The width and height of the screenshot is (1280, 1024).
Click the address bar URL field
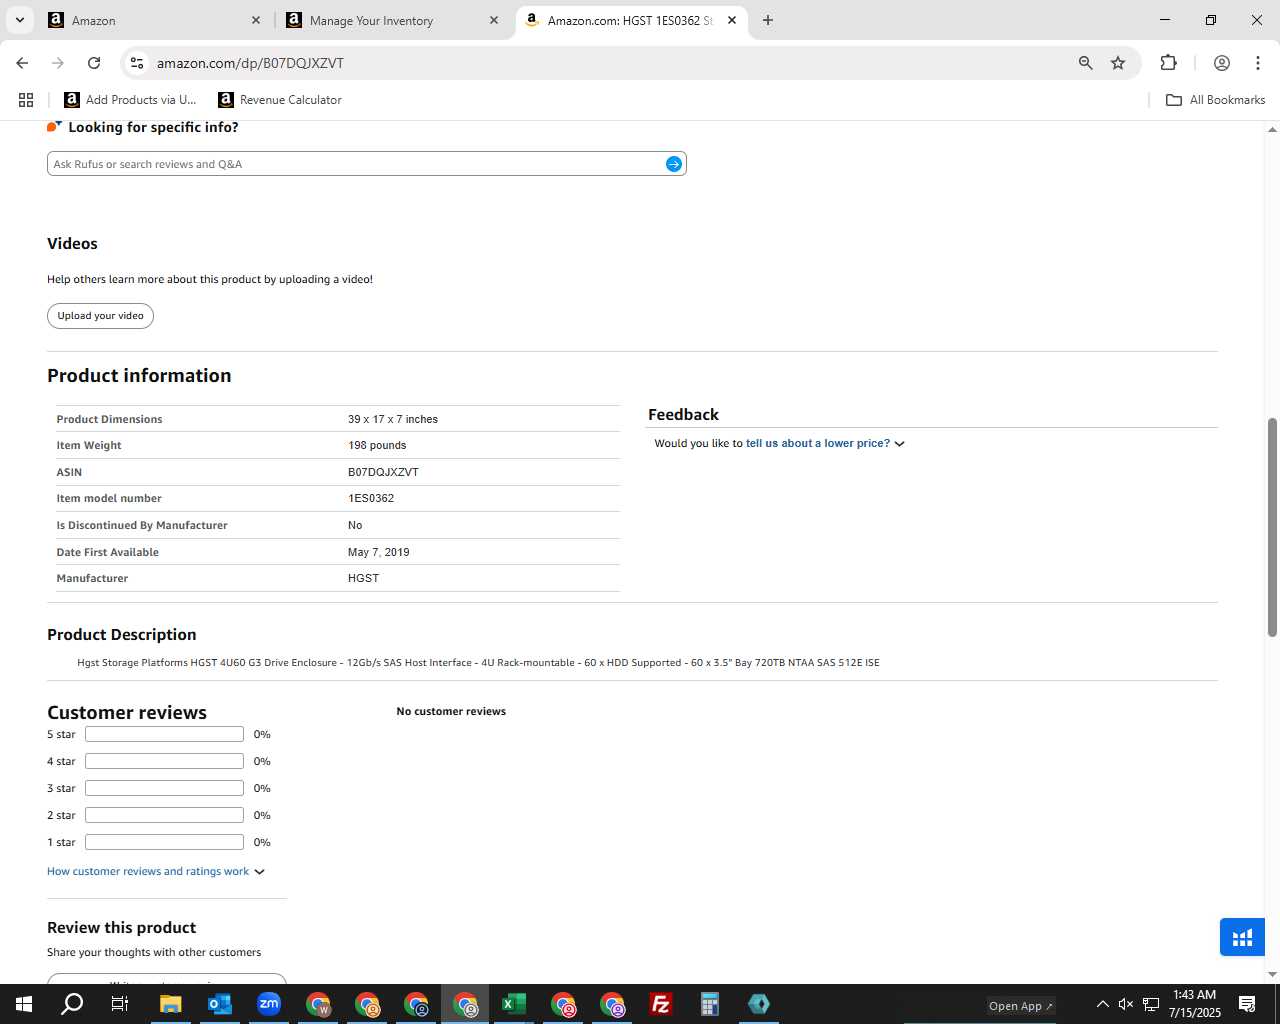point(600,63)
